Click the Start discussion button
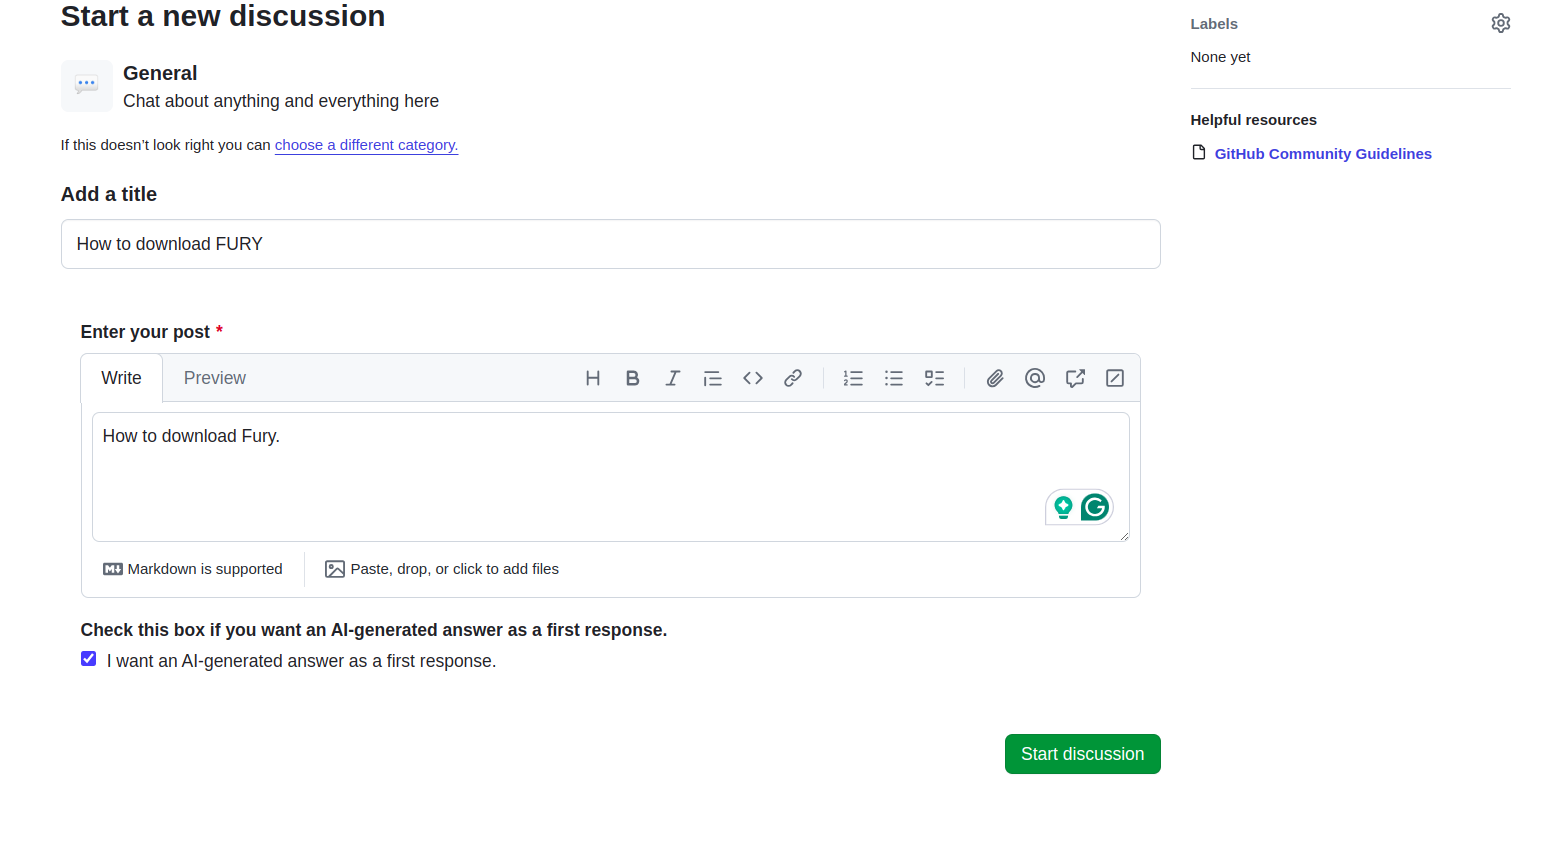1566x859 pixels. (1083, 754)
